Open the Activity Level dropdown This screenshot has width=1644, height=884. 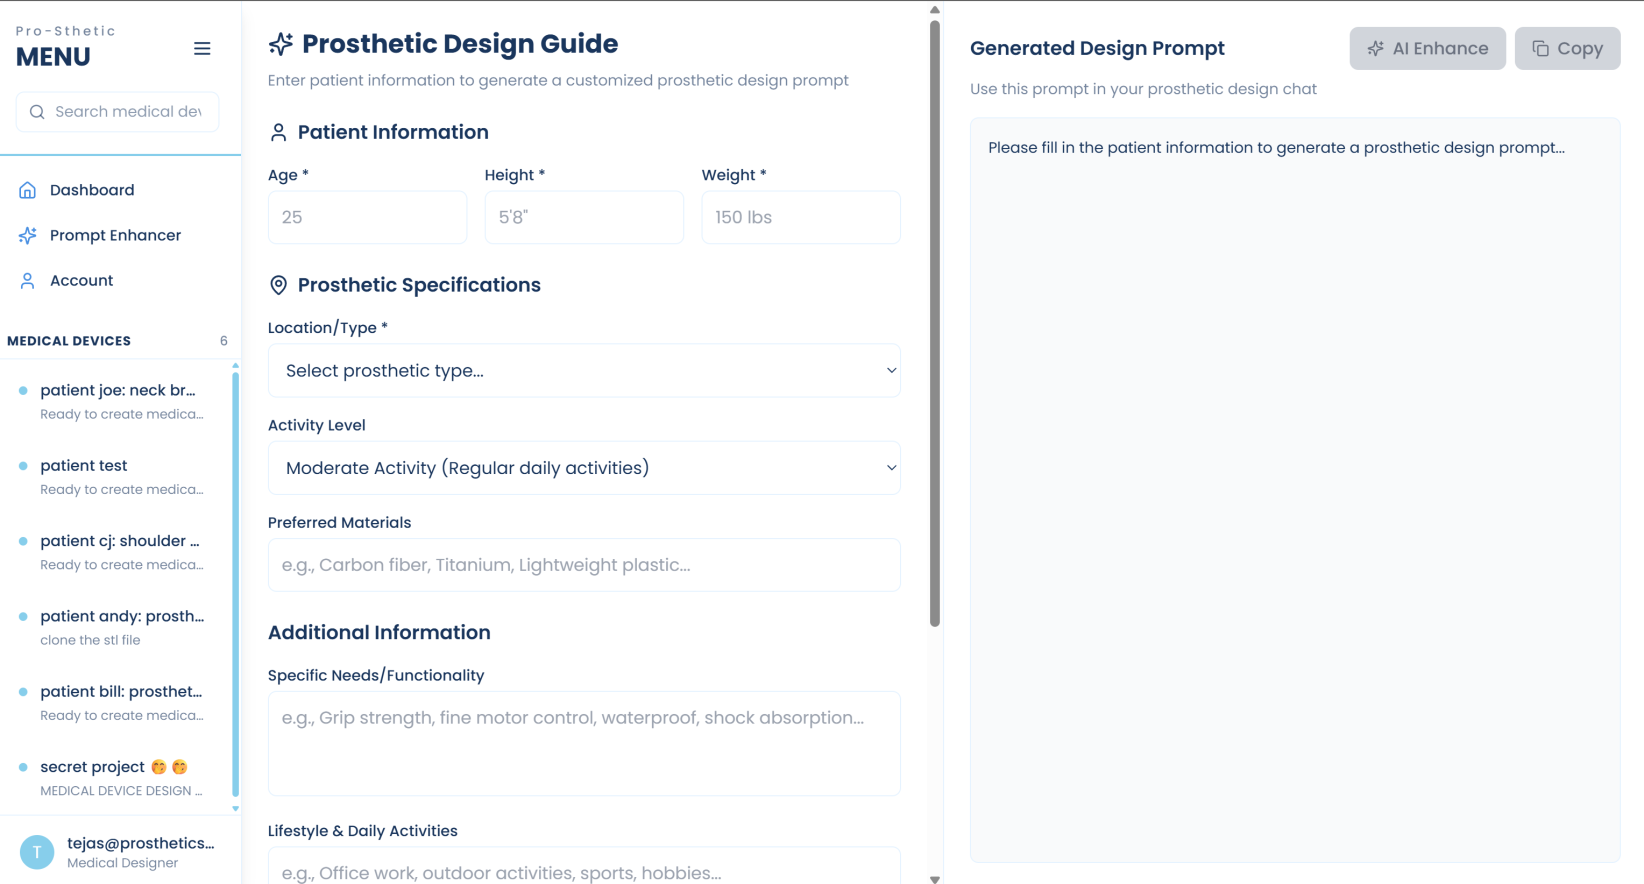[x=584, y=468]
